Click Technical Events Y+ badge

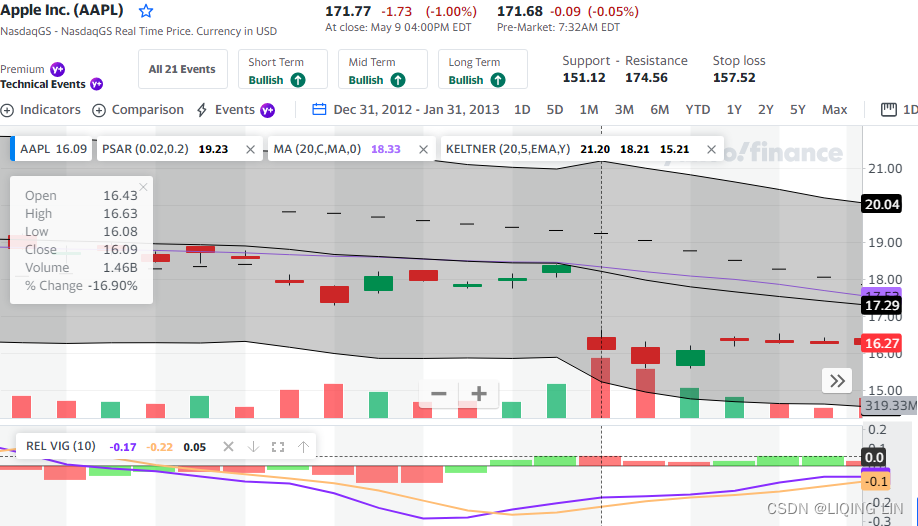pos(97,84)
